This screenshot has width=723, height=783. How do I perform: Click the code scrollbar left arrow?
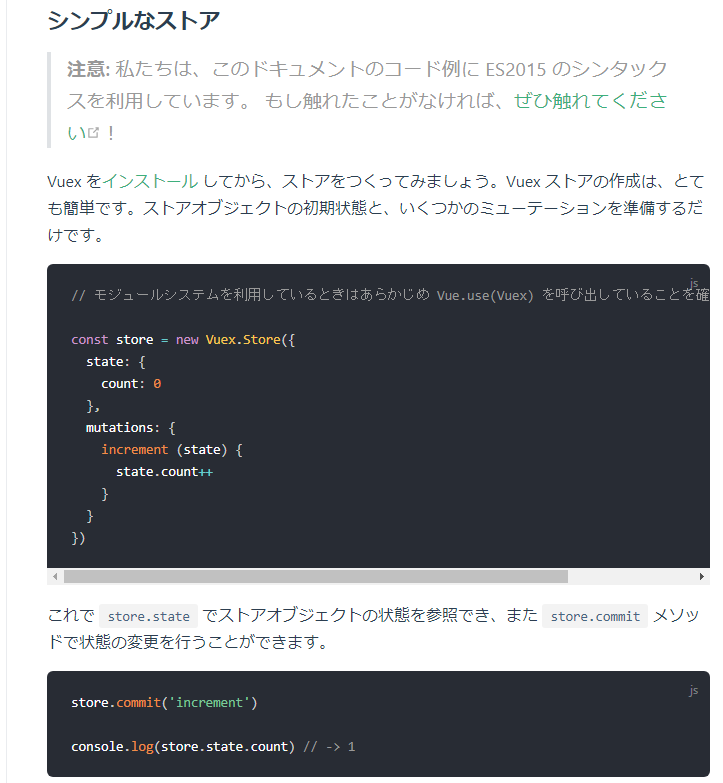pyautogui.click(x=55, y=577)
